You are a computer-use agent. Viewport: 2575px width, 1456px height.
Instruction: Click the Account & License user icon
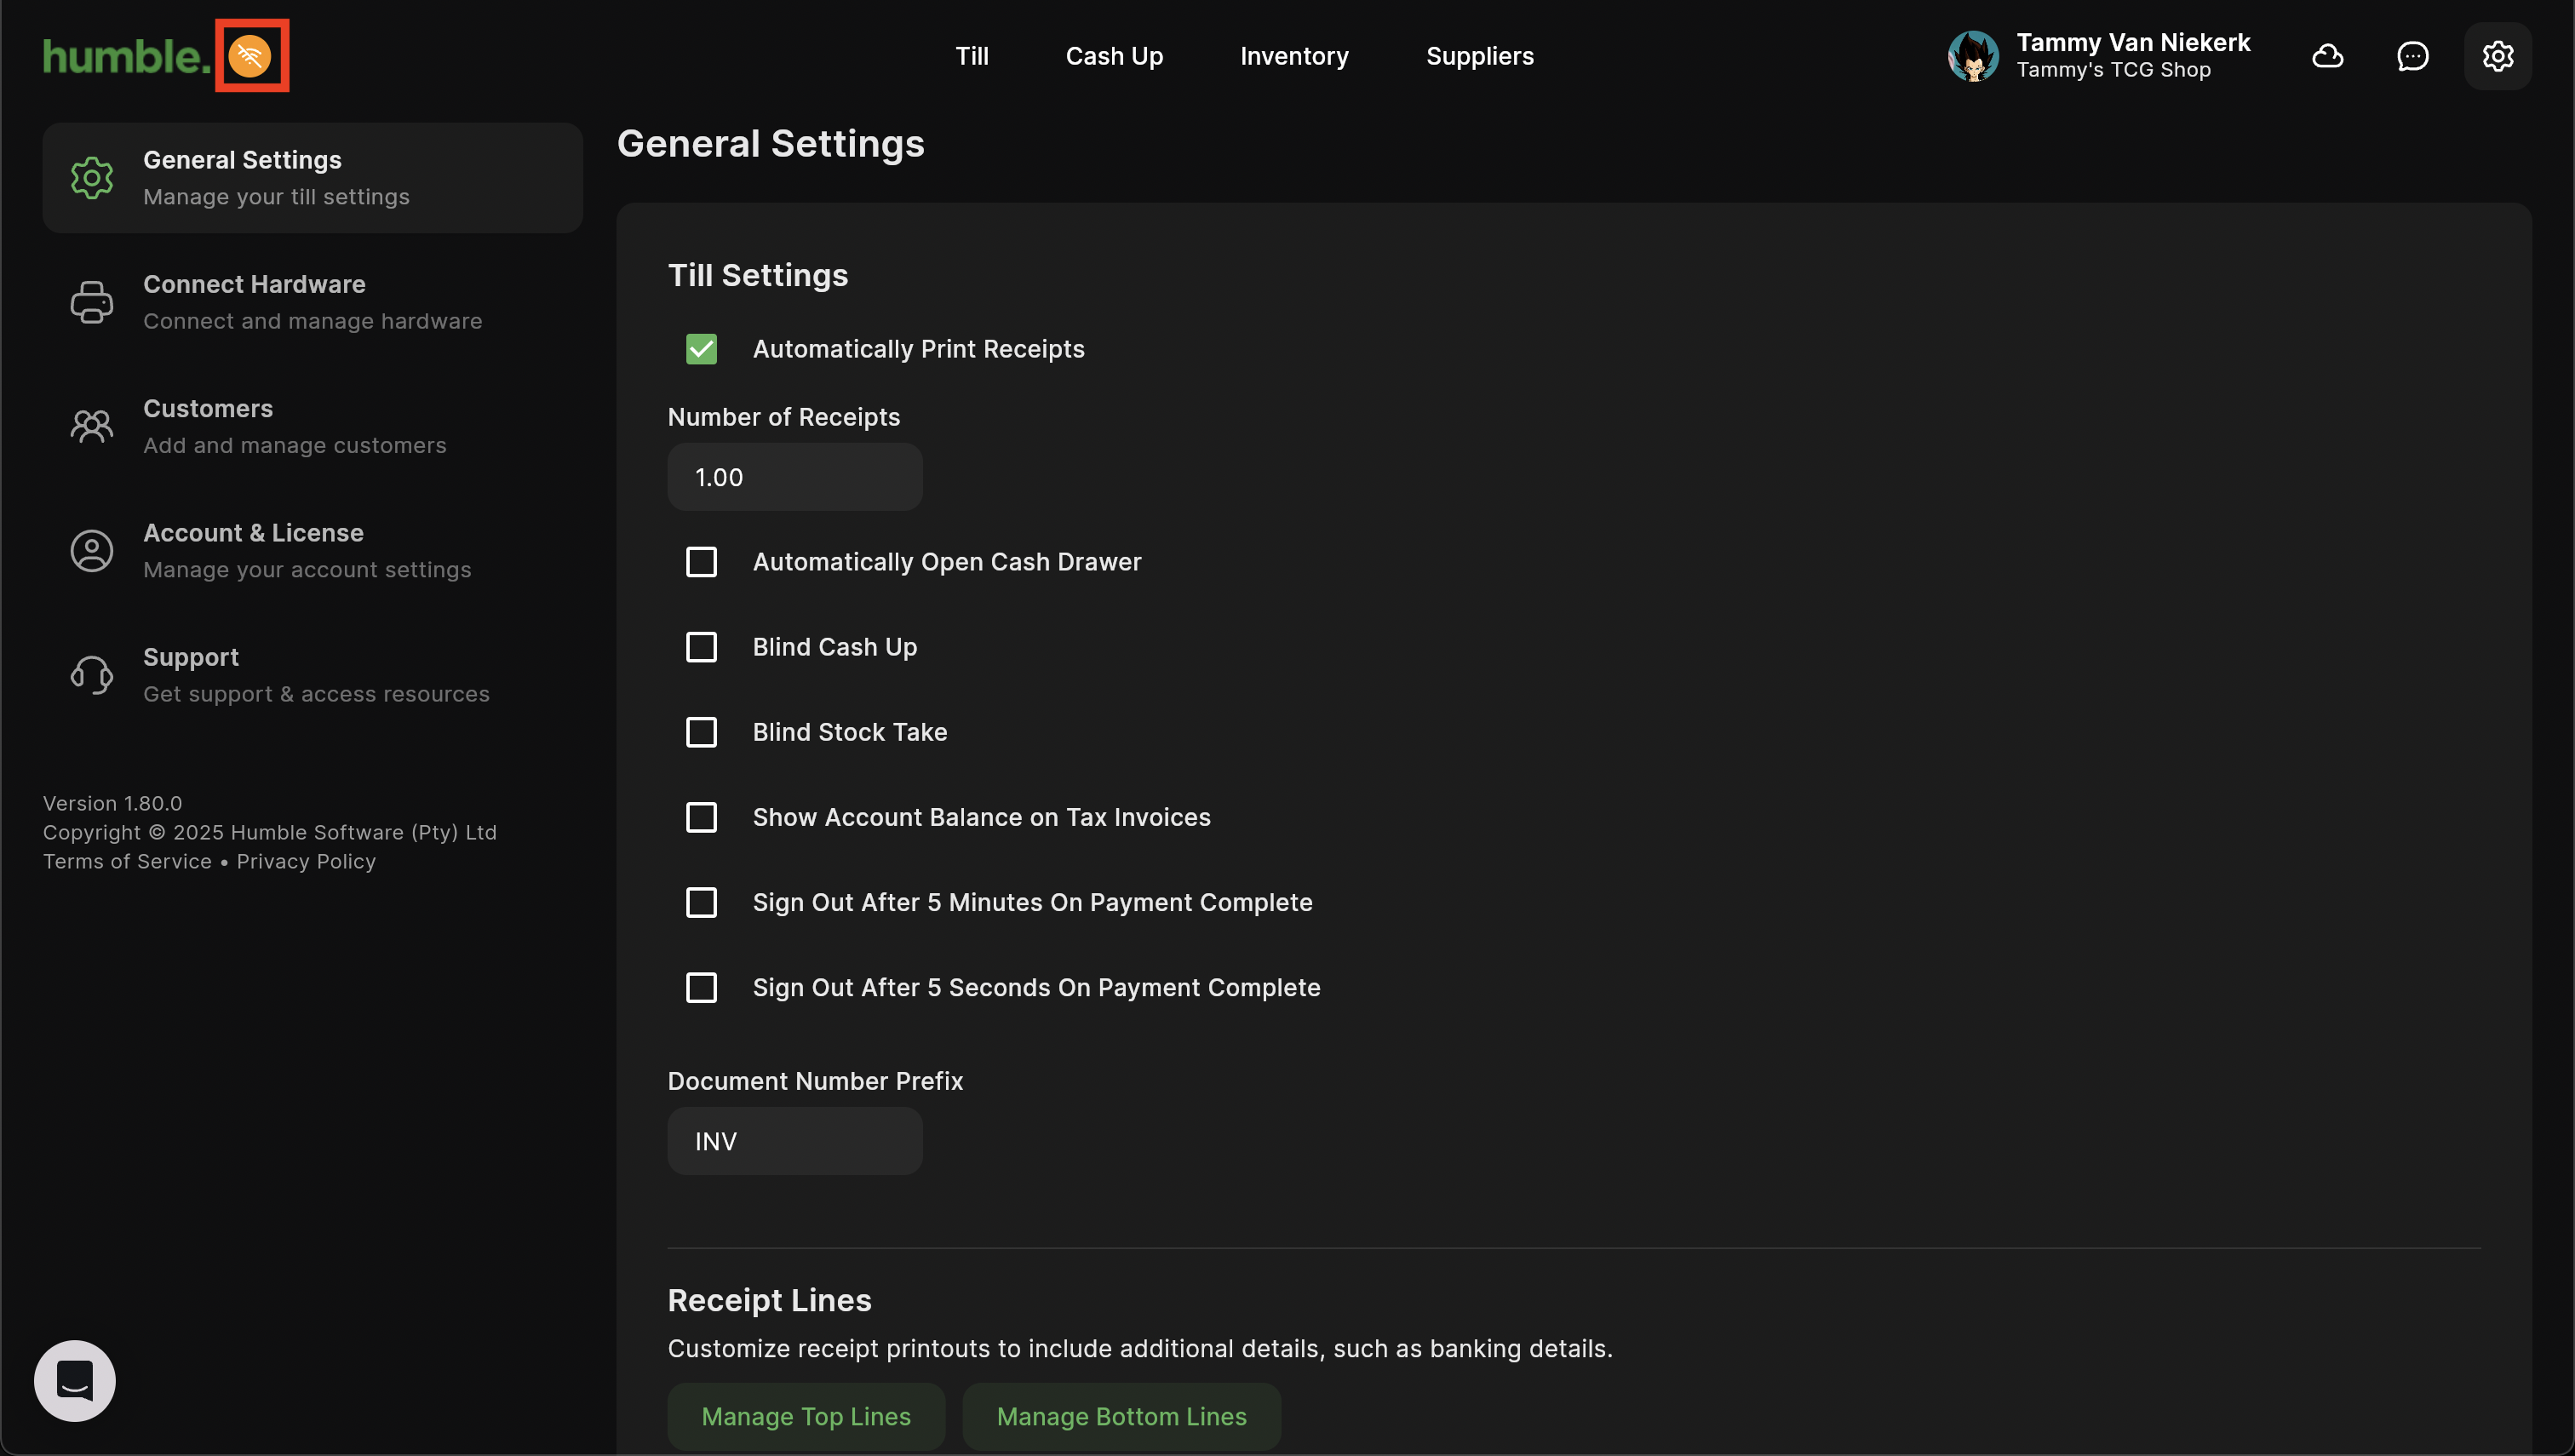tap(92, 551)
